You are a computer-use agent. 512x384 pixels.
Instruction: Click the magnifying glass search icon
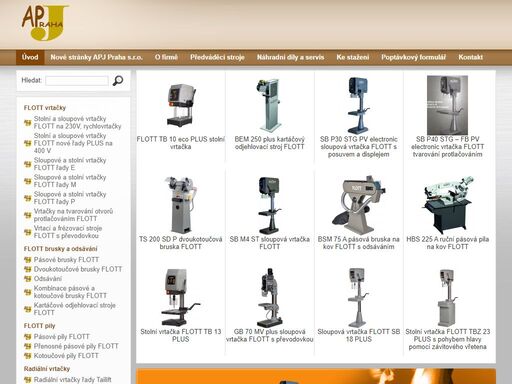tap(118, 80)
